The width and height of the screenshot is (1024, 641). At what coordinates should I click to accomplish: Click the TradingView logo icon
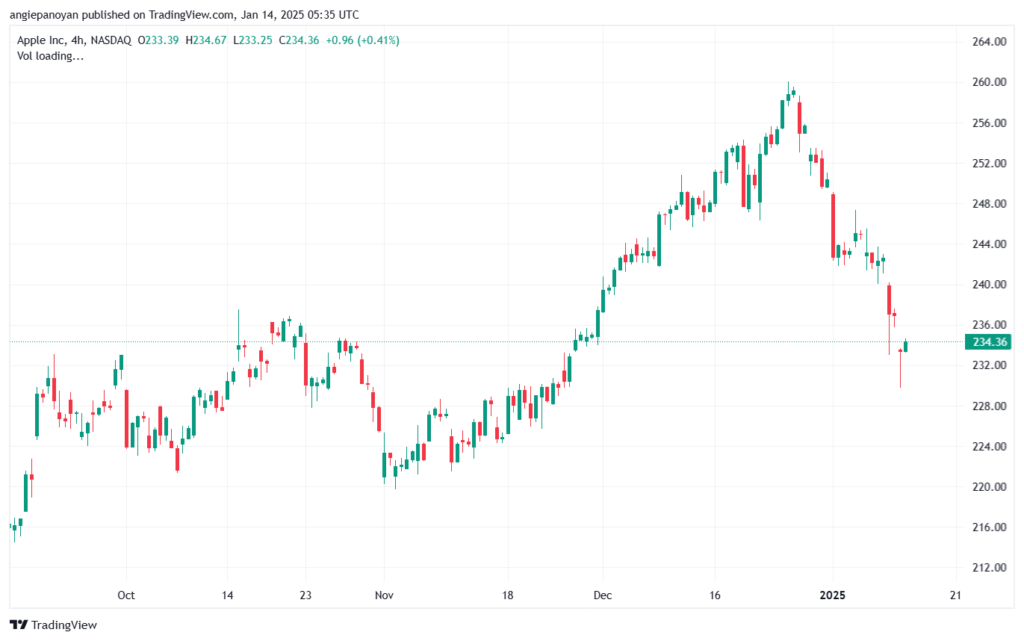[19, 625]
